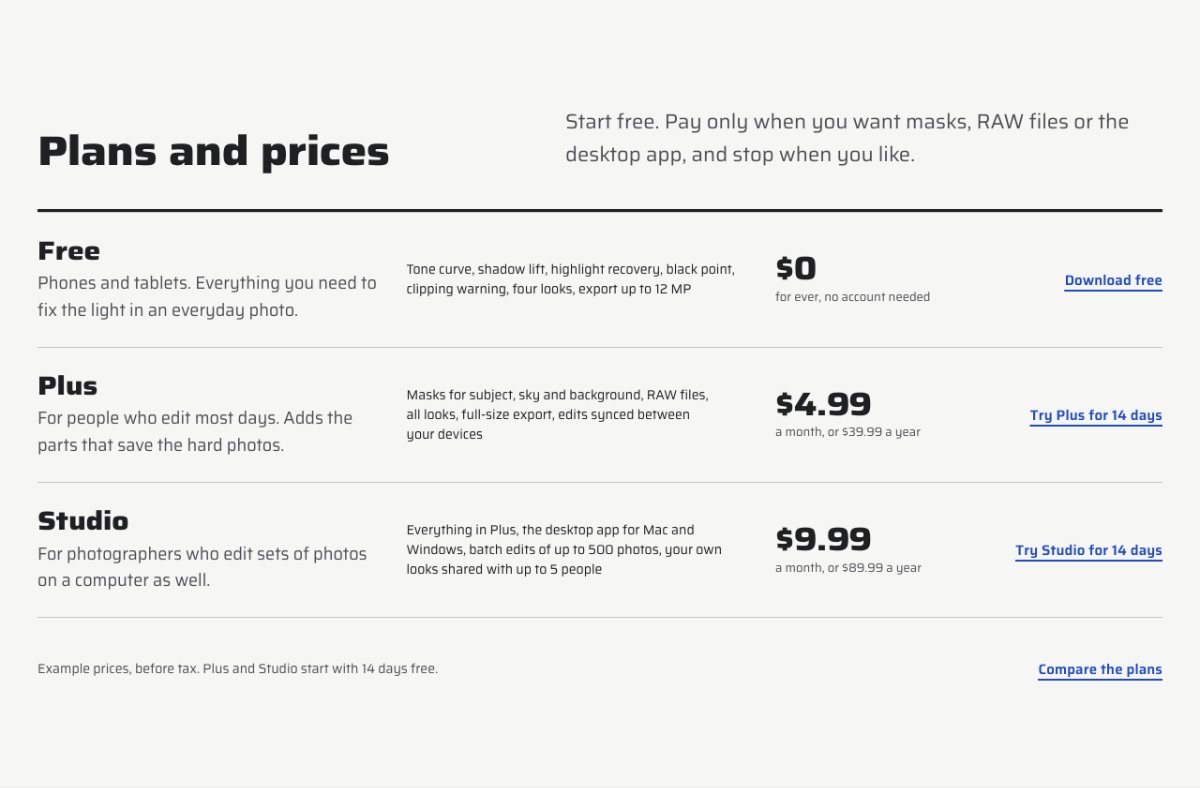The width and height of the screenshot is (1200, 788).
Task: Click the Plus plan masks and RAW features text
Action: (x=557, y=414)
